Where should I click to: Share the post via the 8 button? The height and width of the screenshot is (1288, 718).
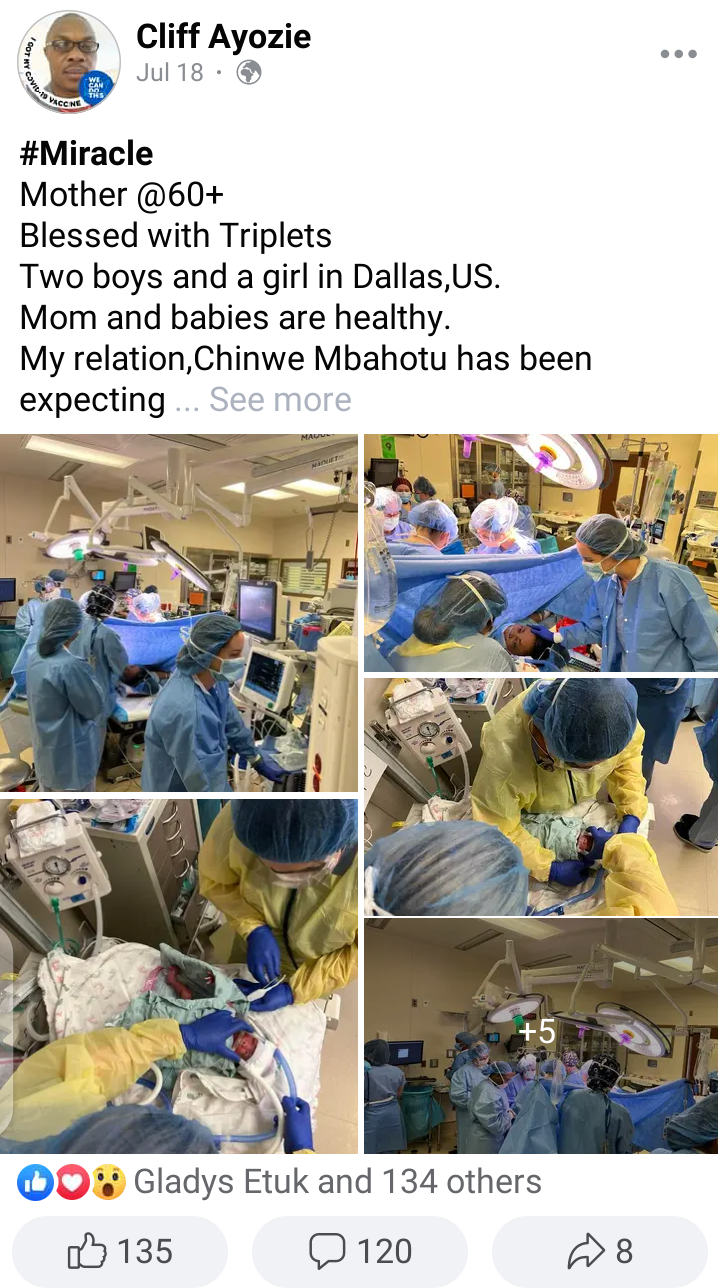point(600,1251)
